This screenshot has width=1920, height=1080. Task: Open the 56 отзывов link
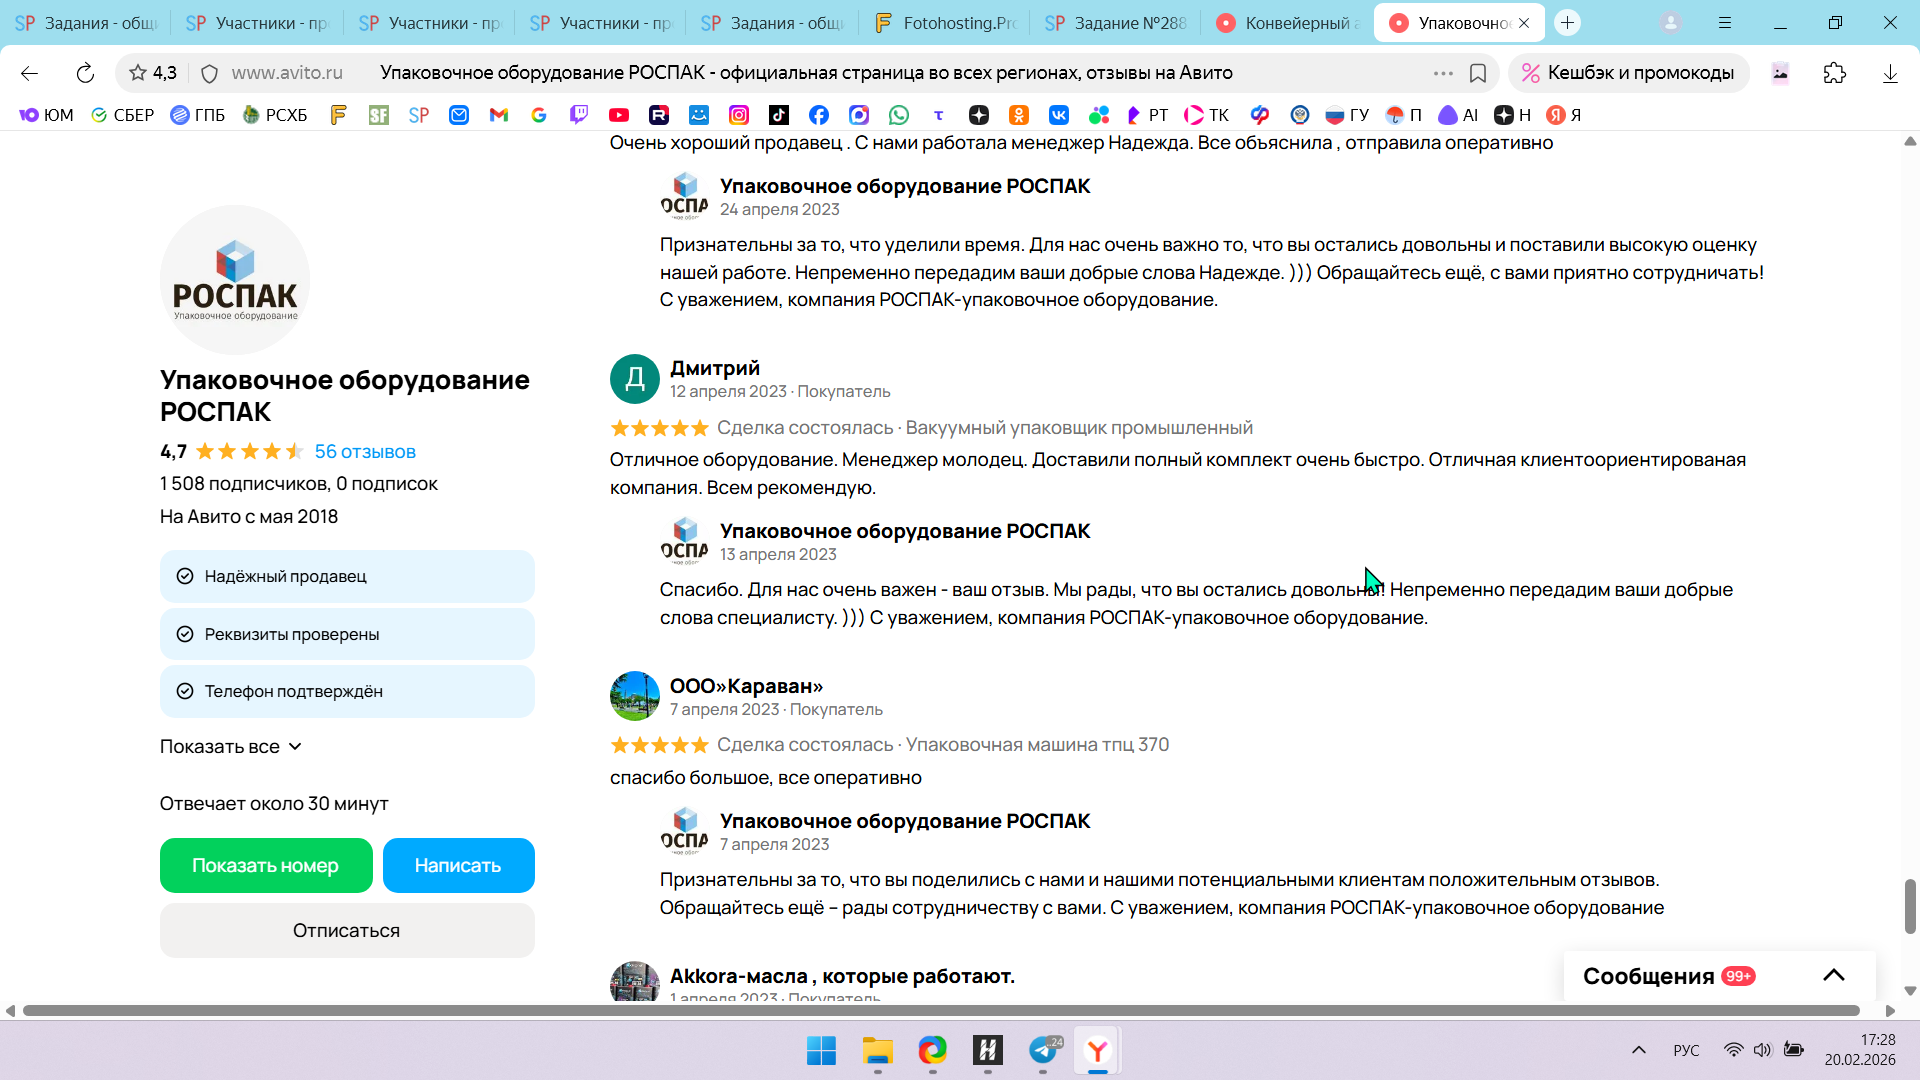(365, 452)
